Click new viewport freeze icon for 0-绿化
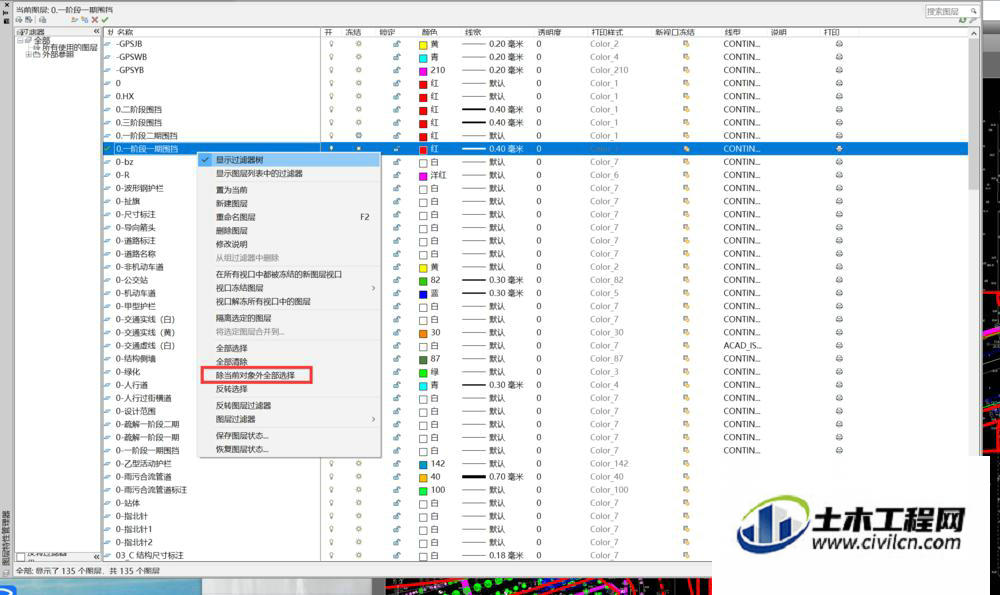 pyautogui.click(x=686, y=372)
